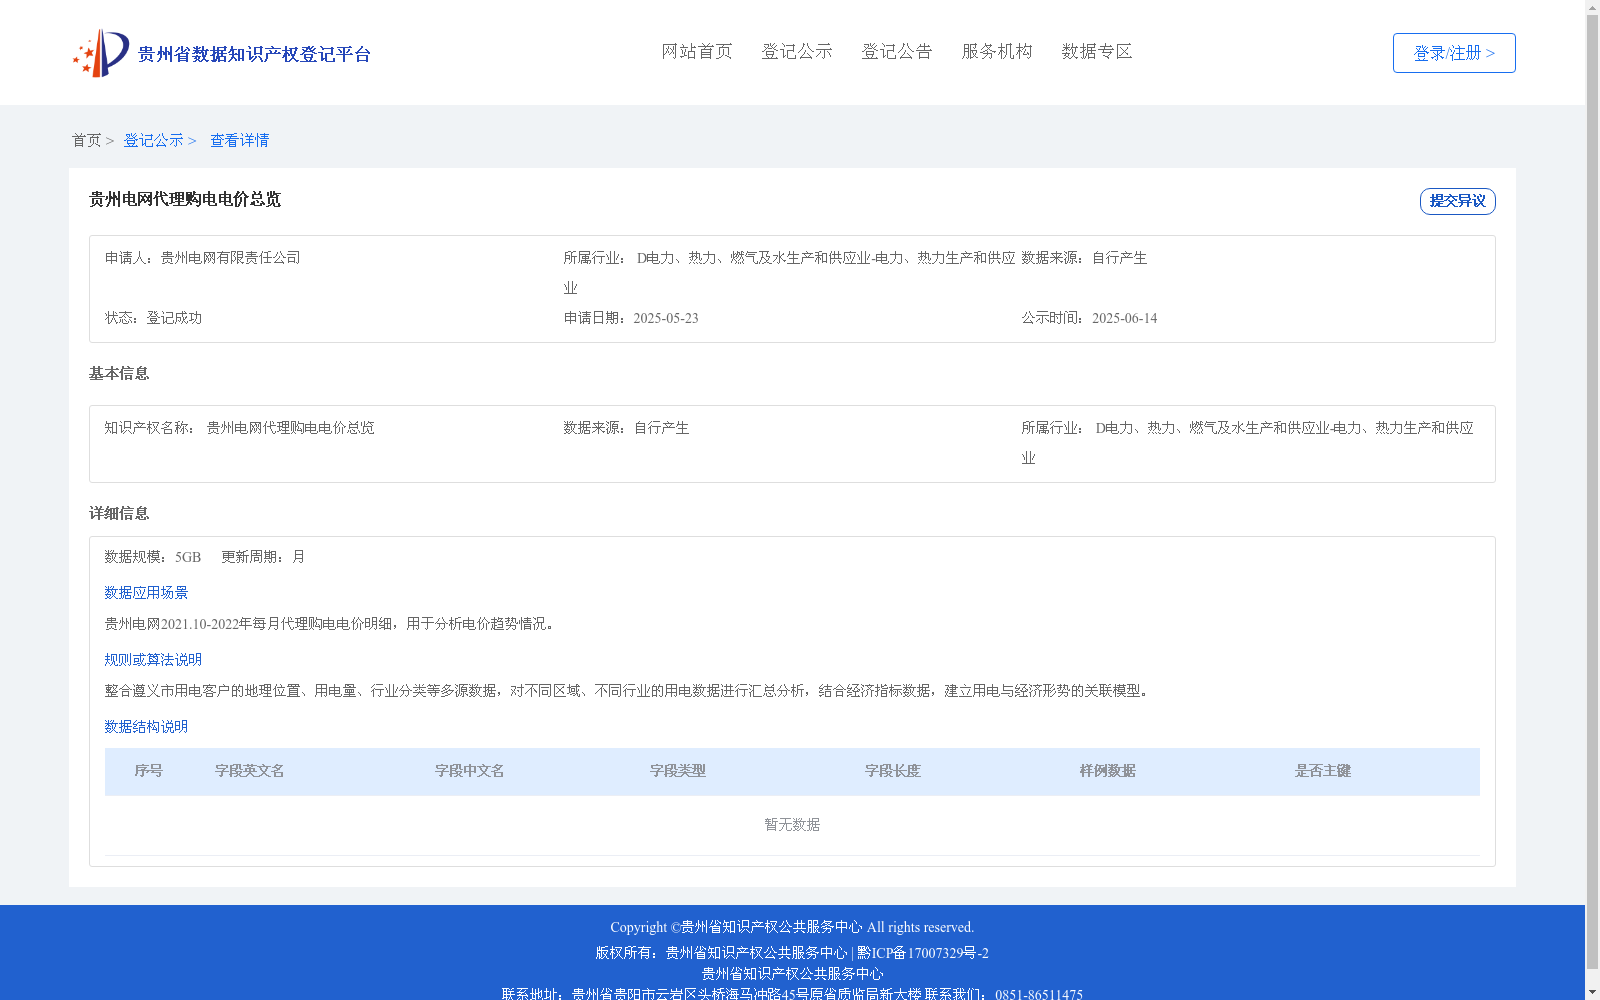
Task: Click publication time 2025-06-14
Action: click(x=1125, y=318)
